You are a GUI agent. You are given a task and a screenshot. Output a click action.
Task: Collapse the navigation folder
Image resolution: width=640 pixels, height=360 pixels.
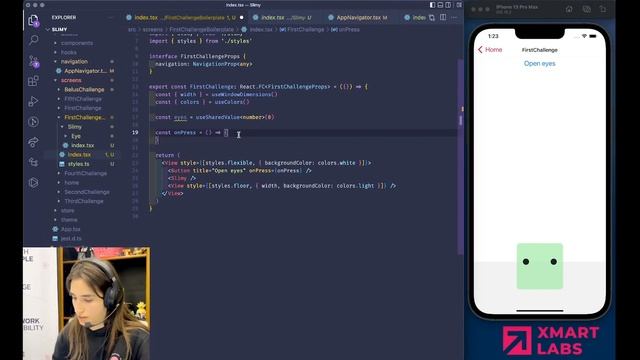[74, 62]
